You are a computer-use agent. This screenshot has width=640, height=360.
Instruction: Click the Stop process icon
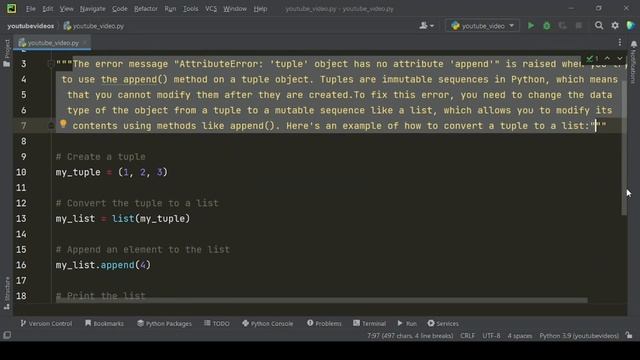[578, 26]
